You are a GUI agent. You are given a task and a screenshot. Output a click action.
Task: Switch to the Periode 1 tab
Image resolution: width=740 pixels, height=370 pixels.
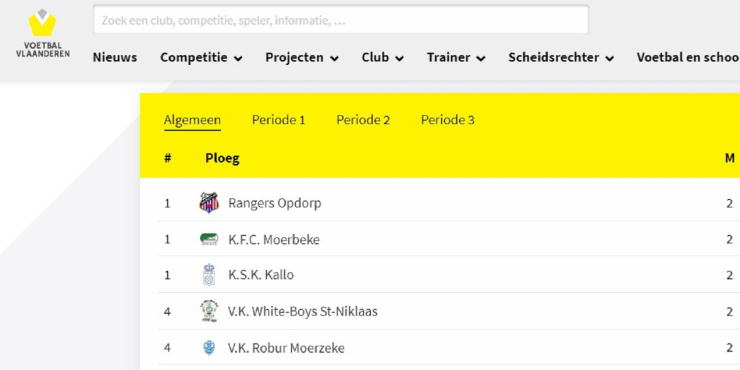pyautogui.click(x=278, y=120)
